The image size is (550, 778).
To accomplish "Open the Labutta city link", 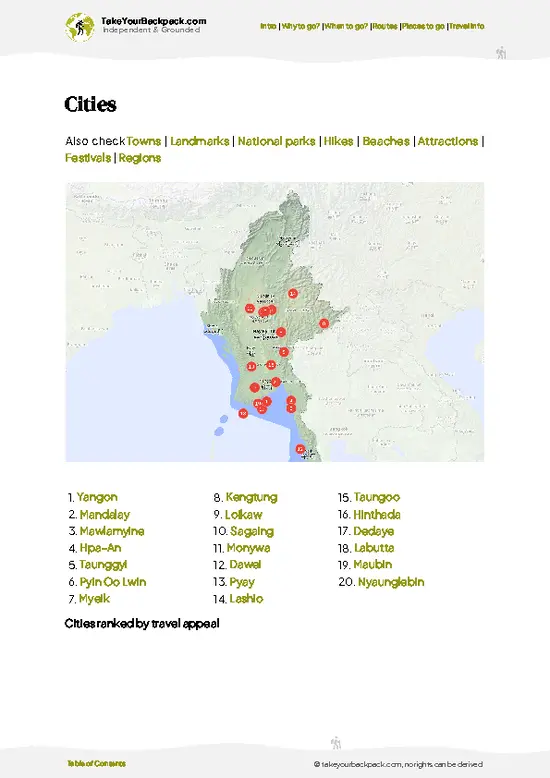I will point(374,548).
